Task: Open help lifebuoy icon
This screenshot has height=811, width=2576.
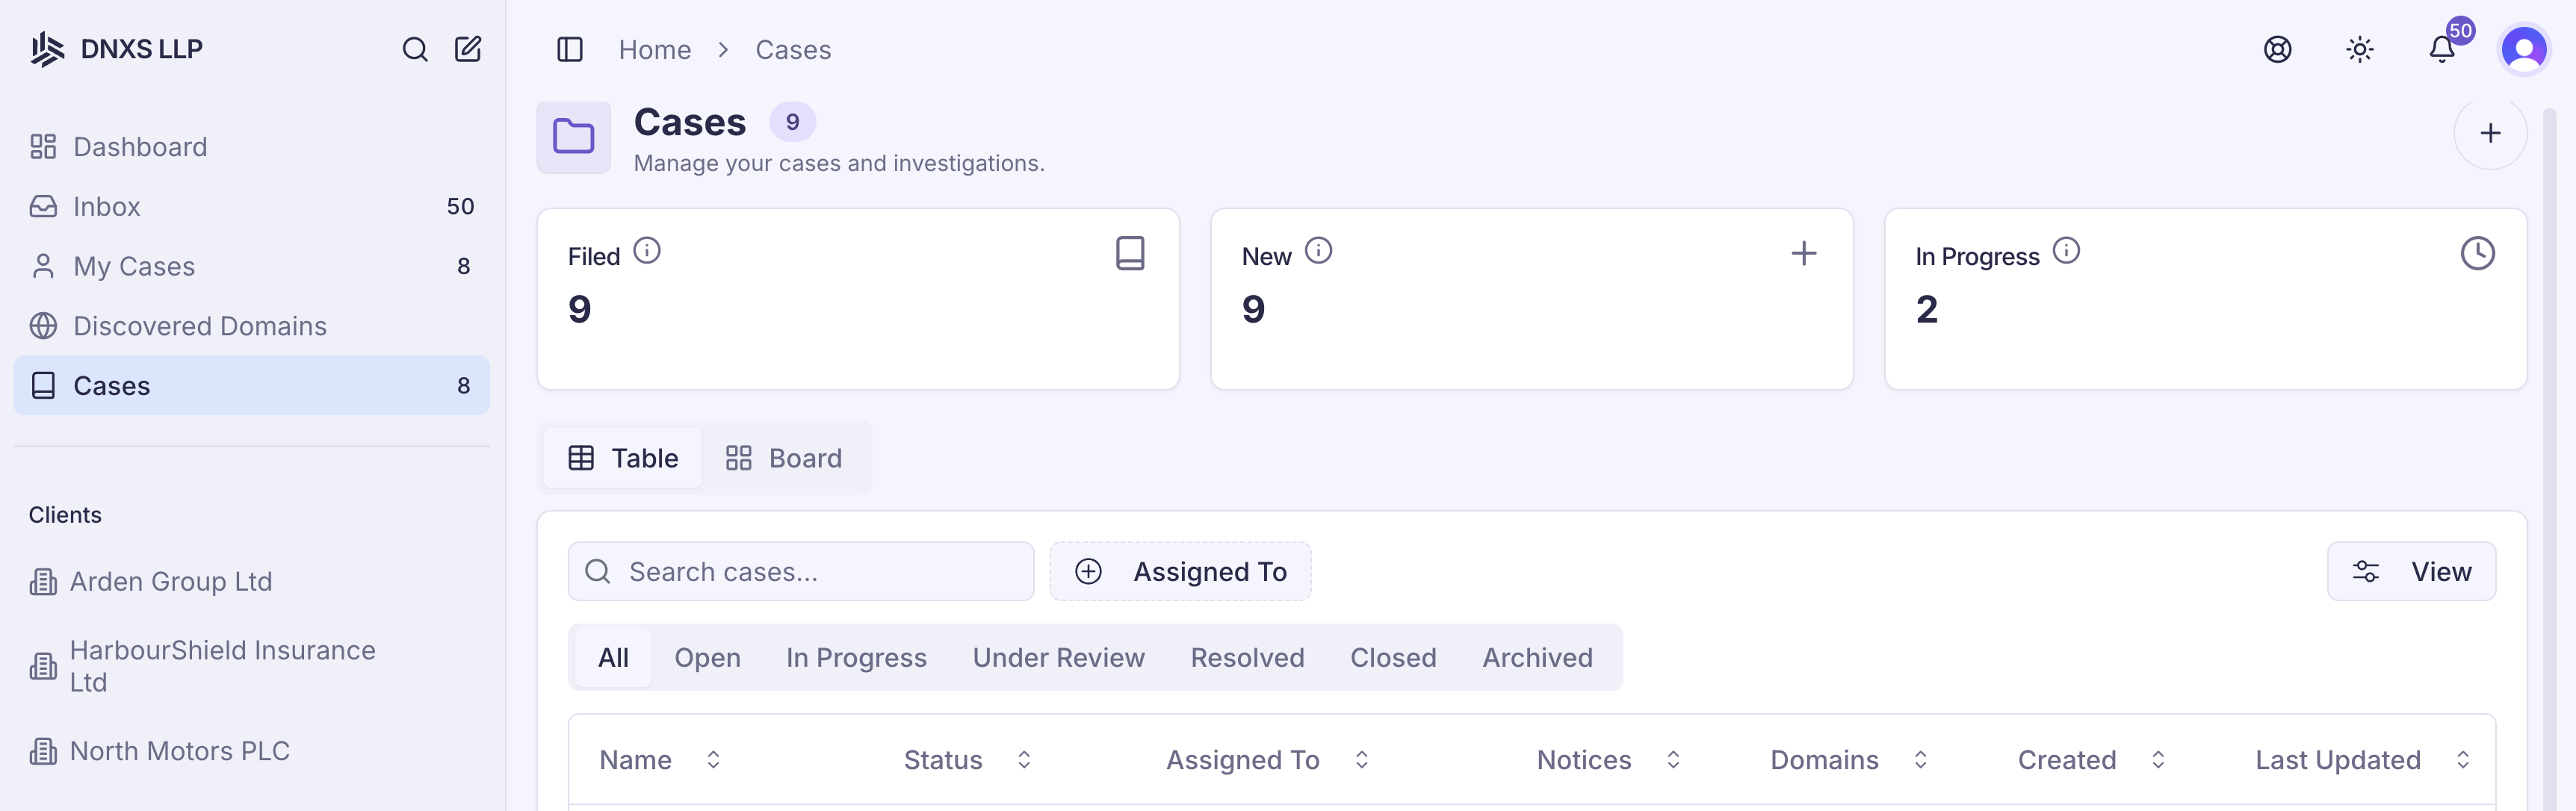Action: (2277, 49)
